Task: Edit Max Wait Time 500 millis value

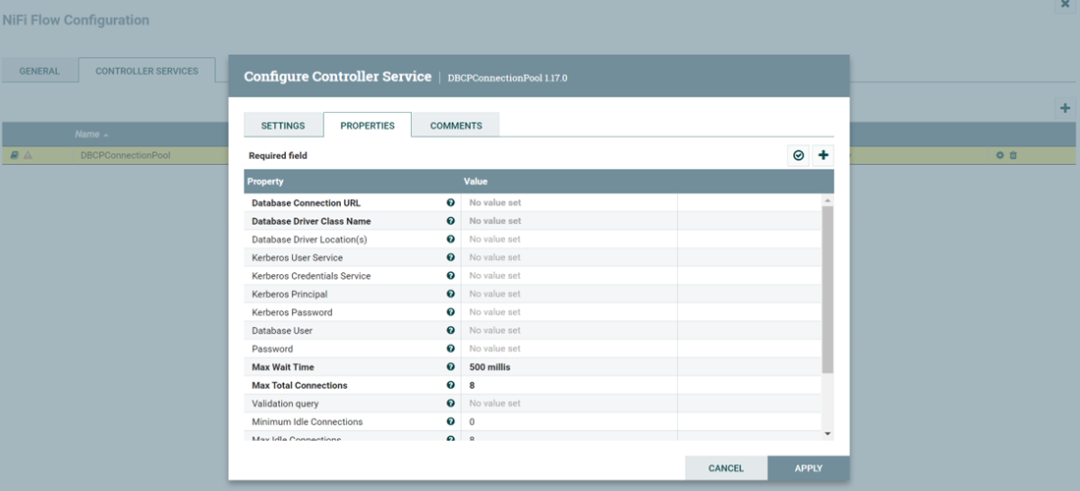Action: point(570,367)
